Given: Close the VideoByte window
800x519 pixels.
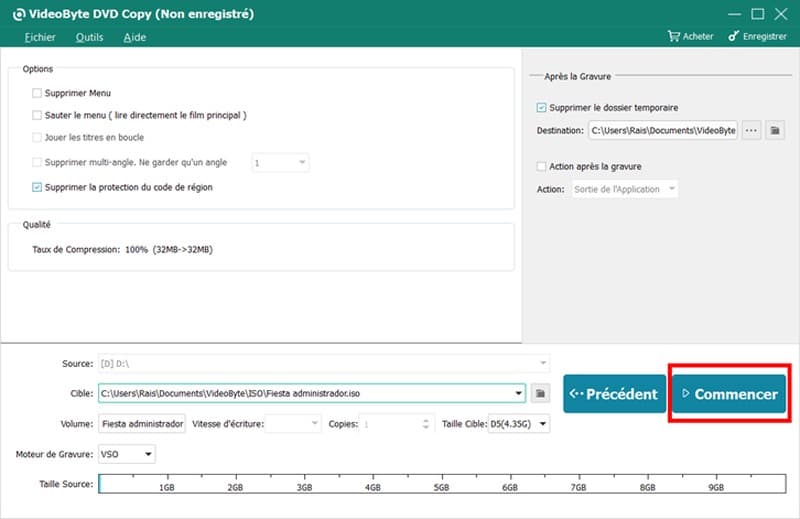Looking at the screenshot, I should (x=781, y=14).
